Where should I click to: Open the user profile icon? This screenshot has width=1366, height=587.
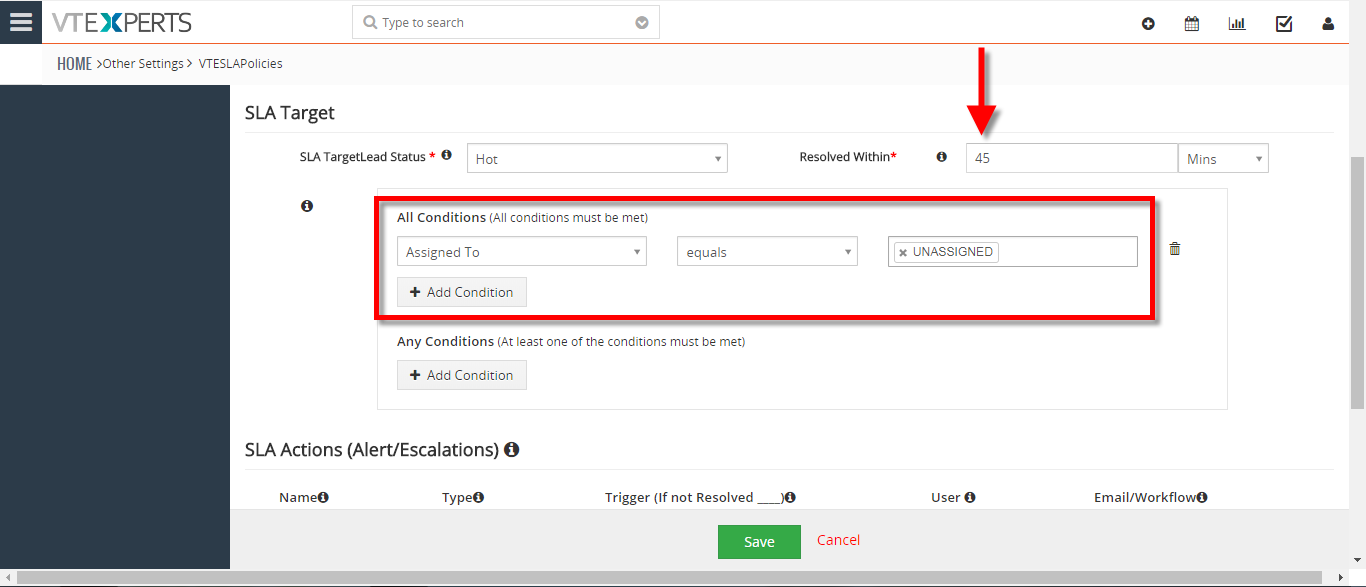point(1328,24)
